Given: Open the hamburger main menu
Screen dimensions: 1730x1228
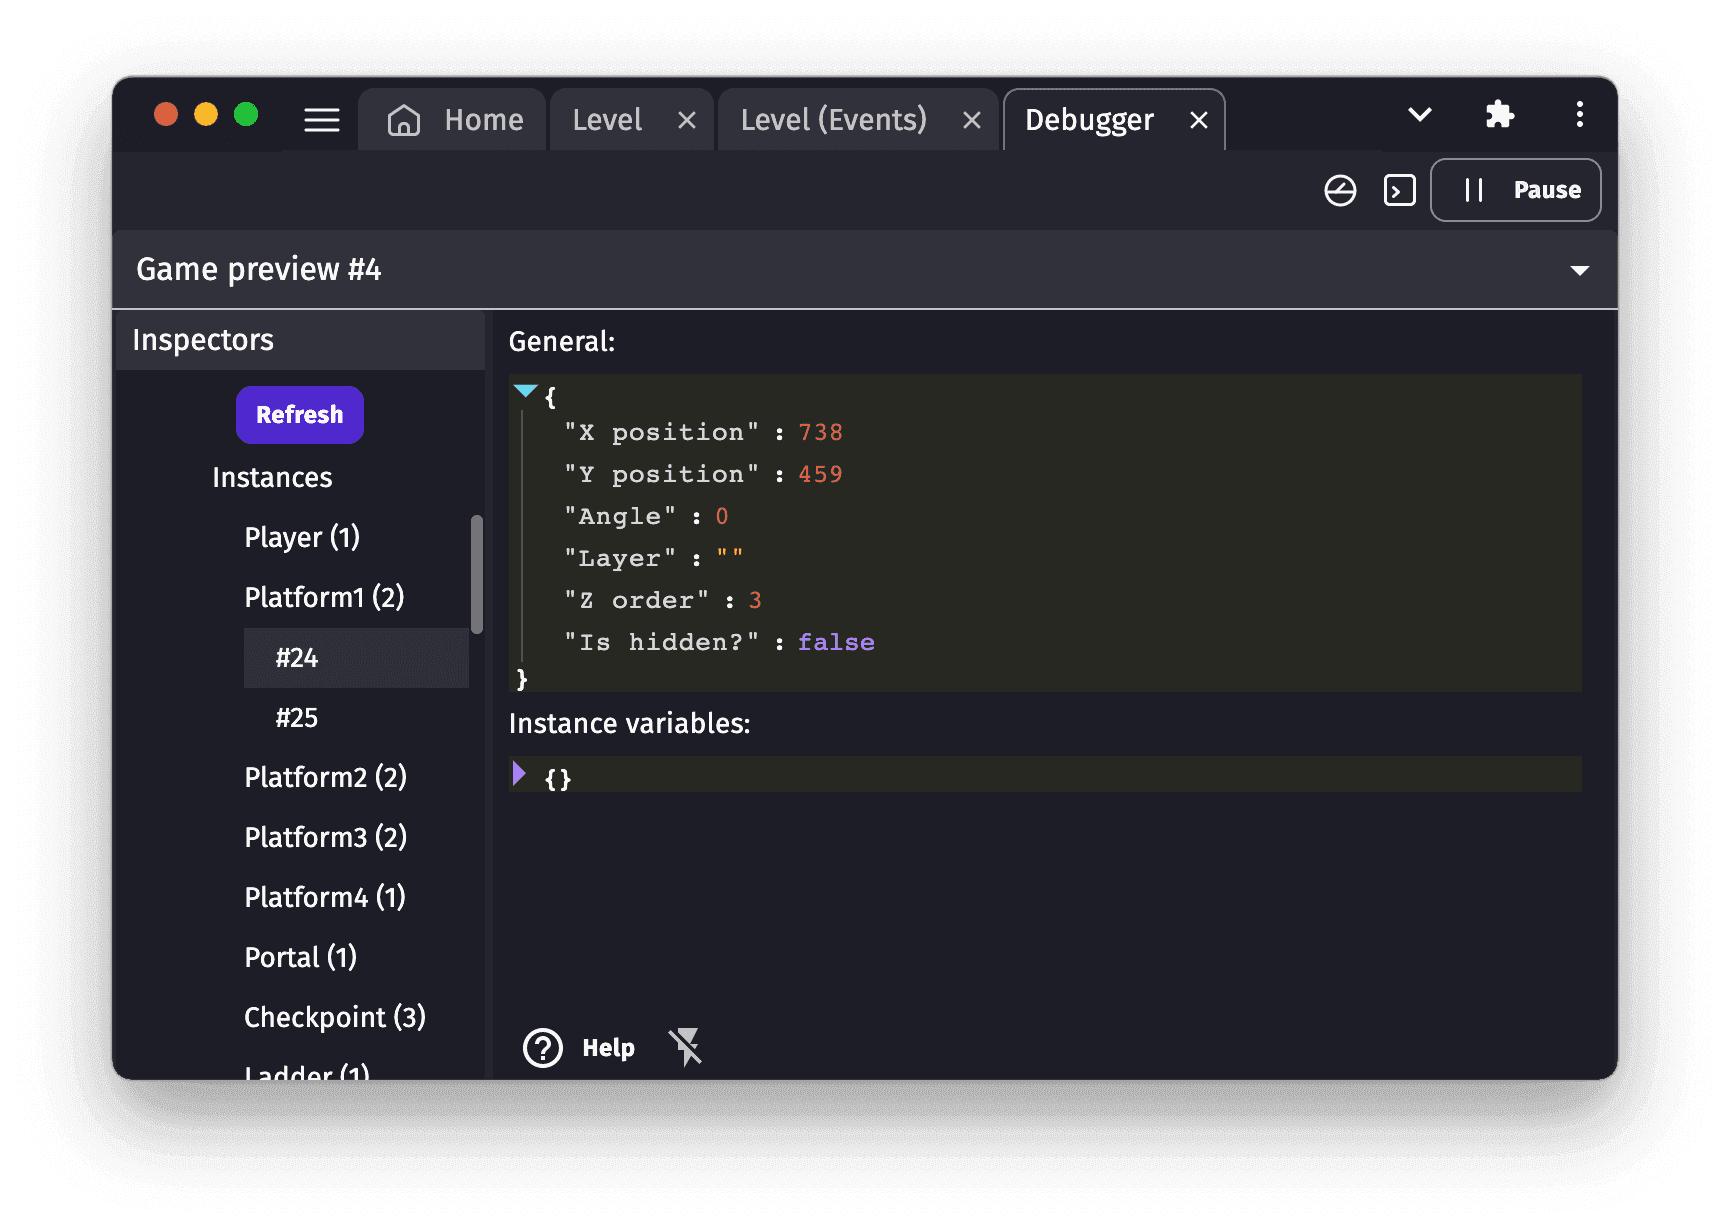Looking at the screenshot, I should pyautogui.click(x=321, y=120).
